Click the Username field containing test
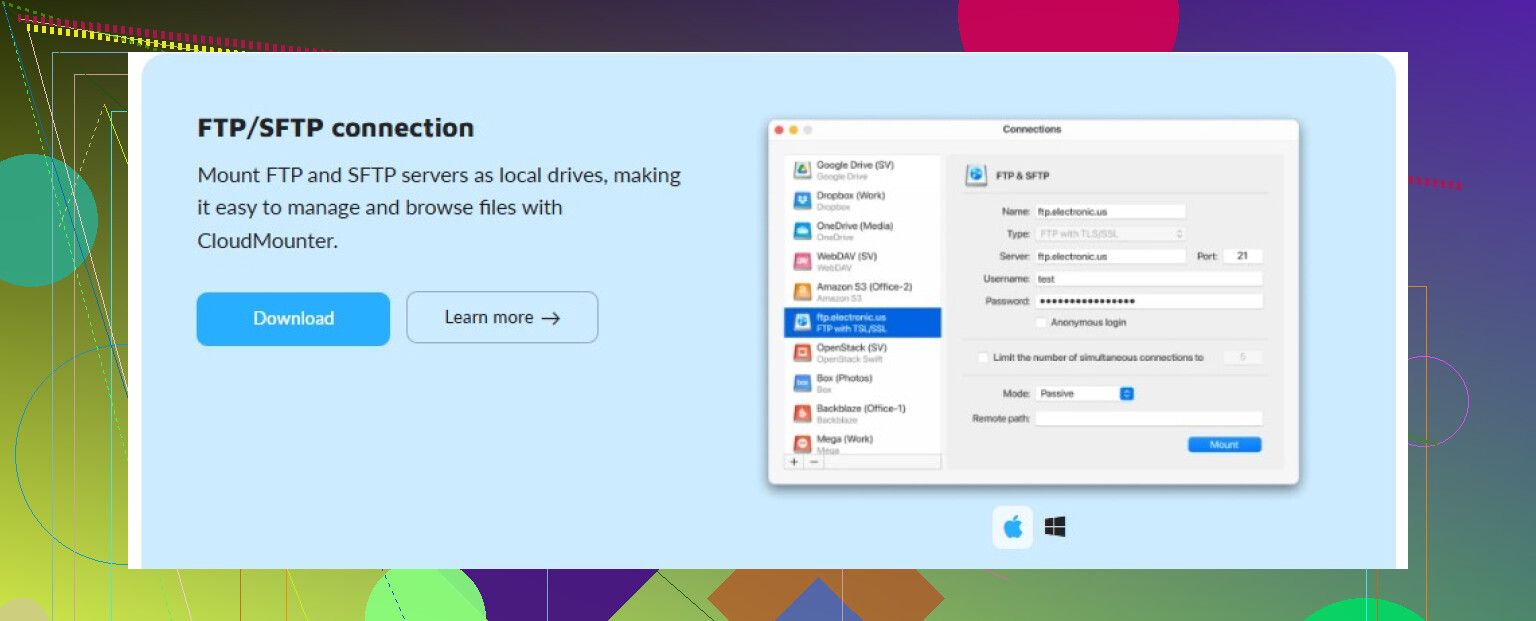1536x621 pixels. point(1149,279)
